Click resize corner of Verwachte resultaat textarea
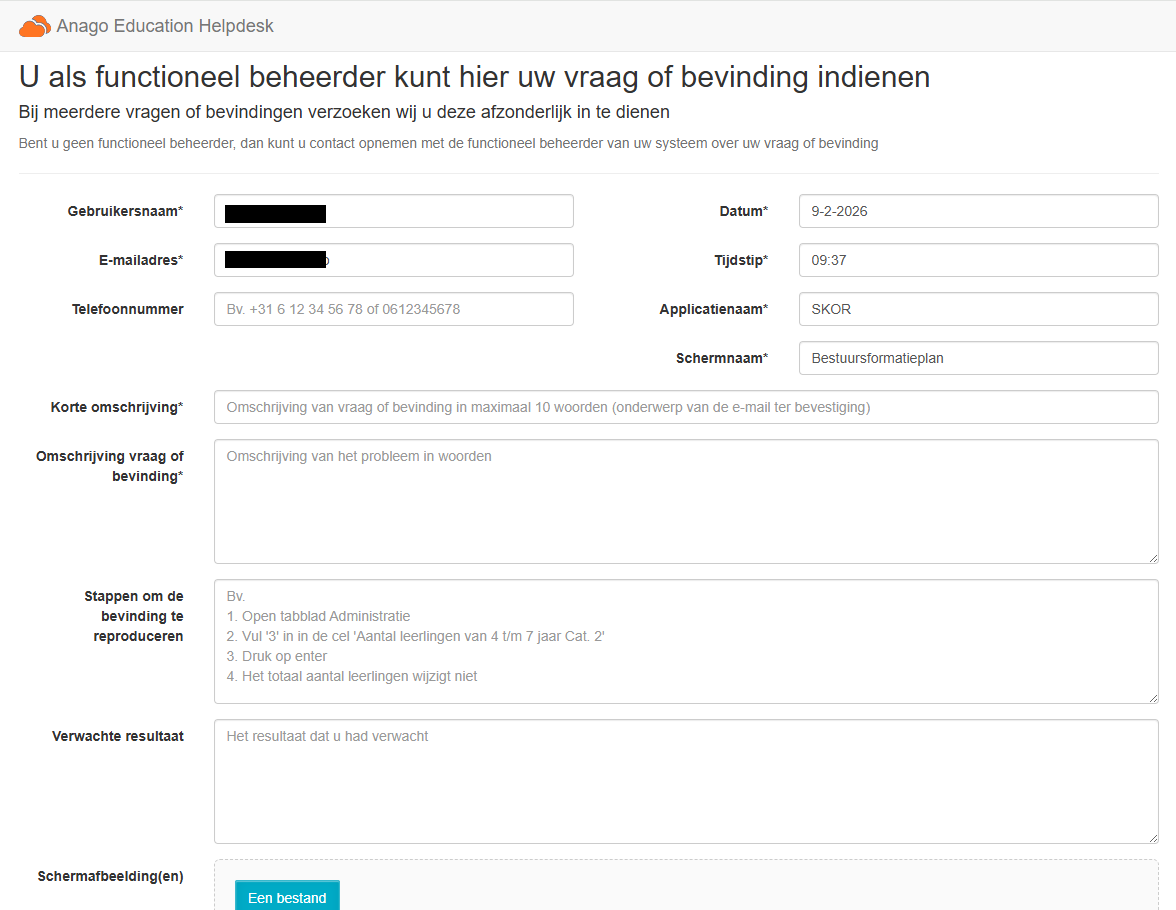The width and height of the screenshot is (1176, 910). point(1153,838)
